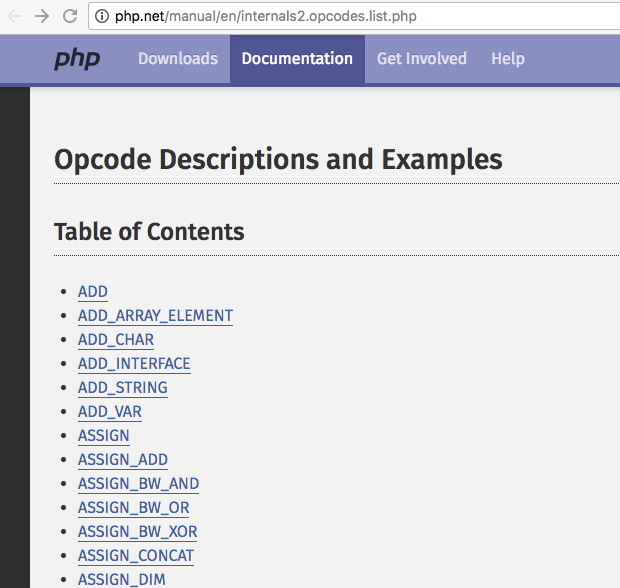Open the ASSIGN_BW_AND link
This screenshot has height=588, width=620.
(x=138, y=484)
